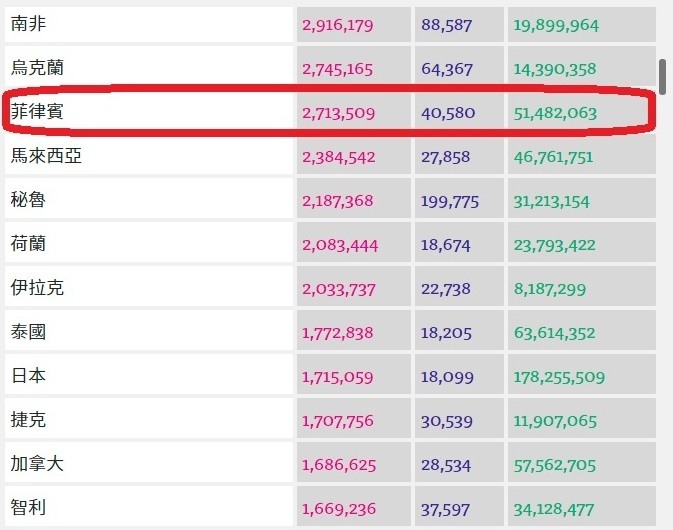Image resolution: width=673 pixels, height=530 pixels.
Task: Click the 泰國 row label
Action: 28,333
